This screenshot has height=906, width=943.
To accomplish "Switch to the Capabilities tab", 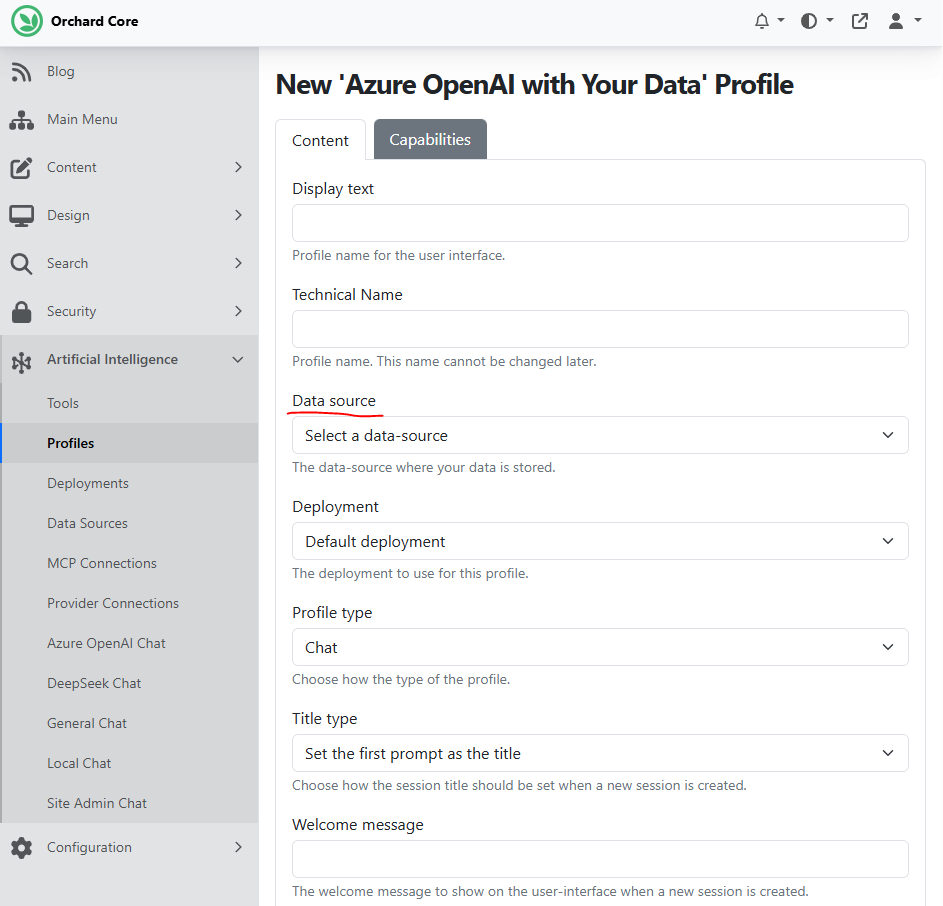I will [x=430, y=140].
